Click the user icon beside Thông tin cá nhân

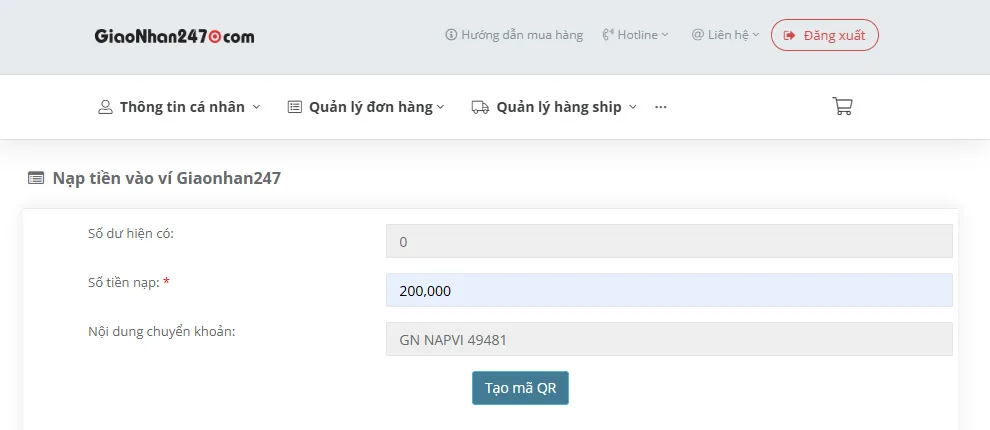pyautogui.click(x=105, y=107)
